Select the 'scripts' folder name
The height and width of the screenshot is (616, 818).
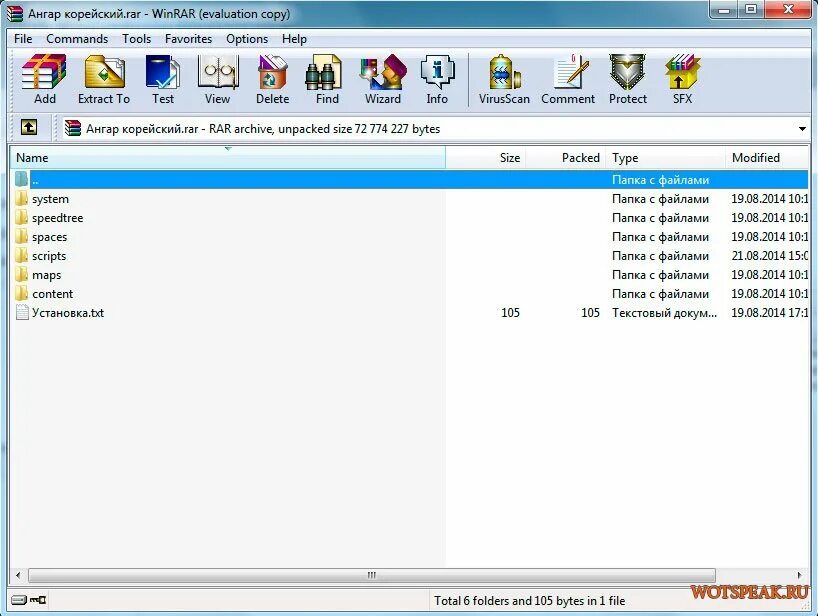49,256
